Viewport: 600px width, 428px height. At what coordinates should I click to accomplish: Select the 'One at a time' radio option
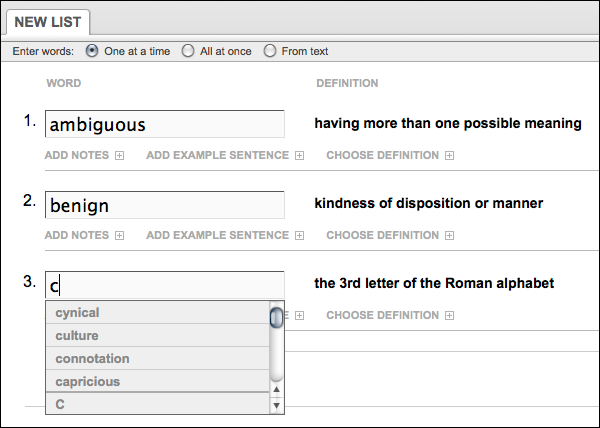tap(93, 51)
